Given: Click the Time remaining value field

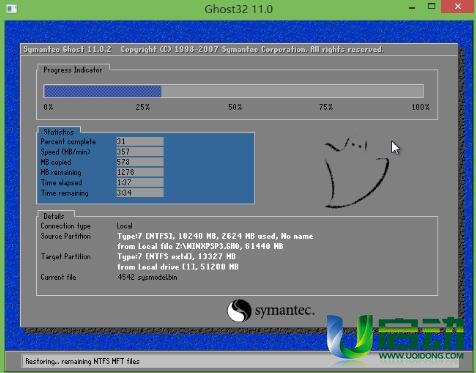Looking at the screenshot, I should pos(140,193).
